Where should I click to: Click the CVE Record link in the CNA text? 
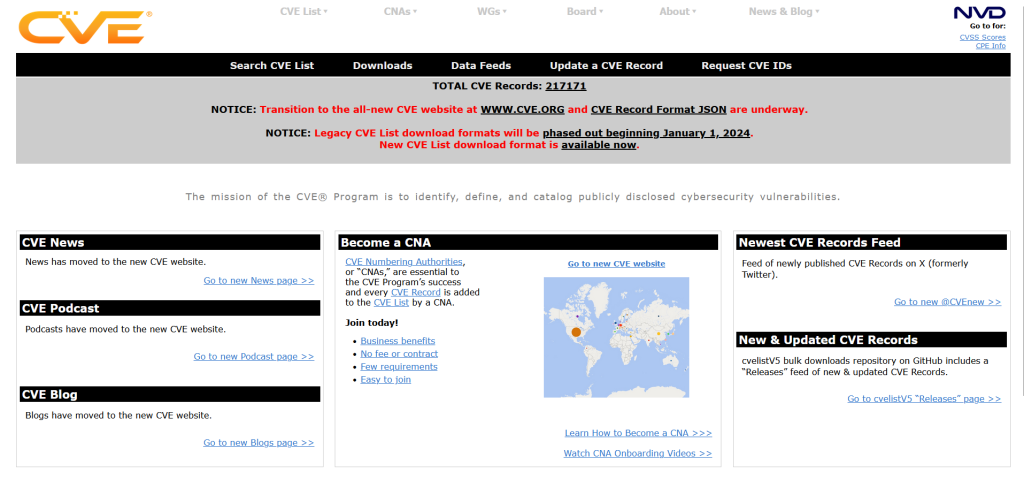[x=415, y=293]
